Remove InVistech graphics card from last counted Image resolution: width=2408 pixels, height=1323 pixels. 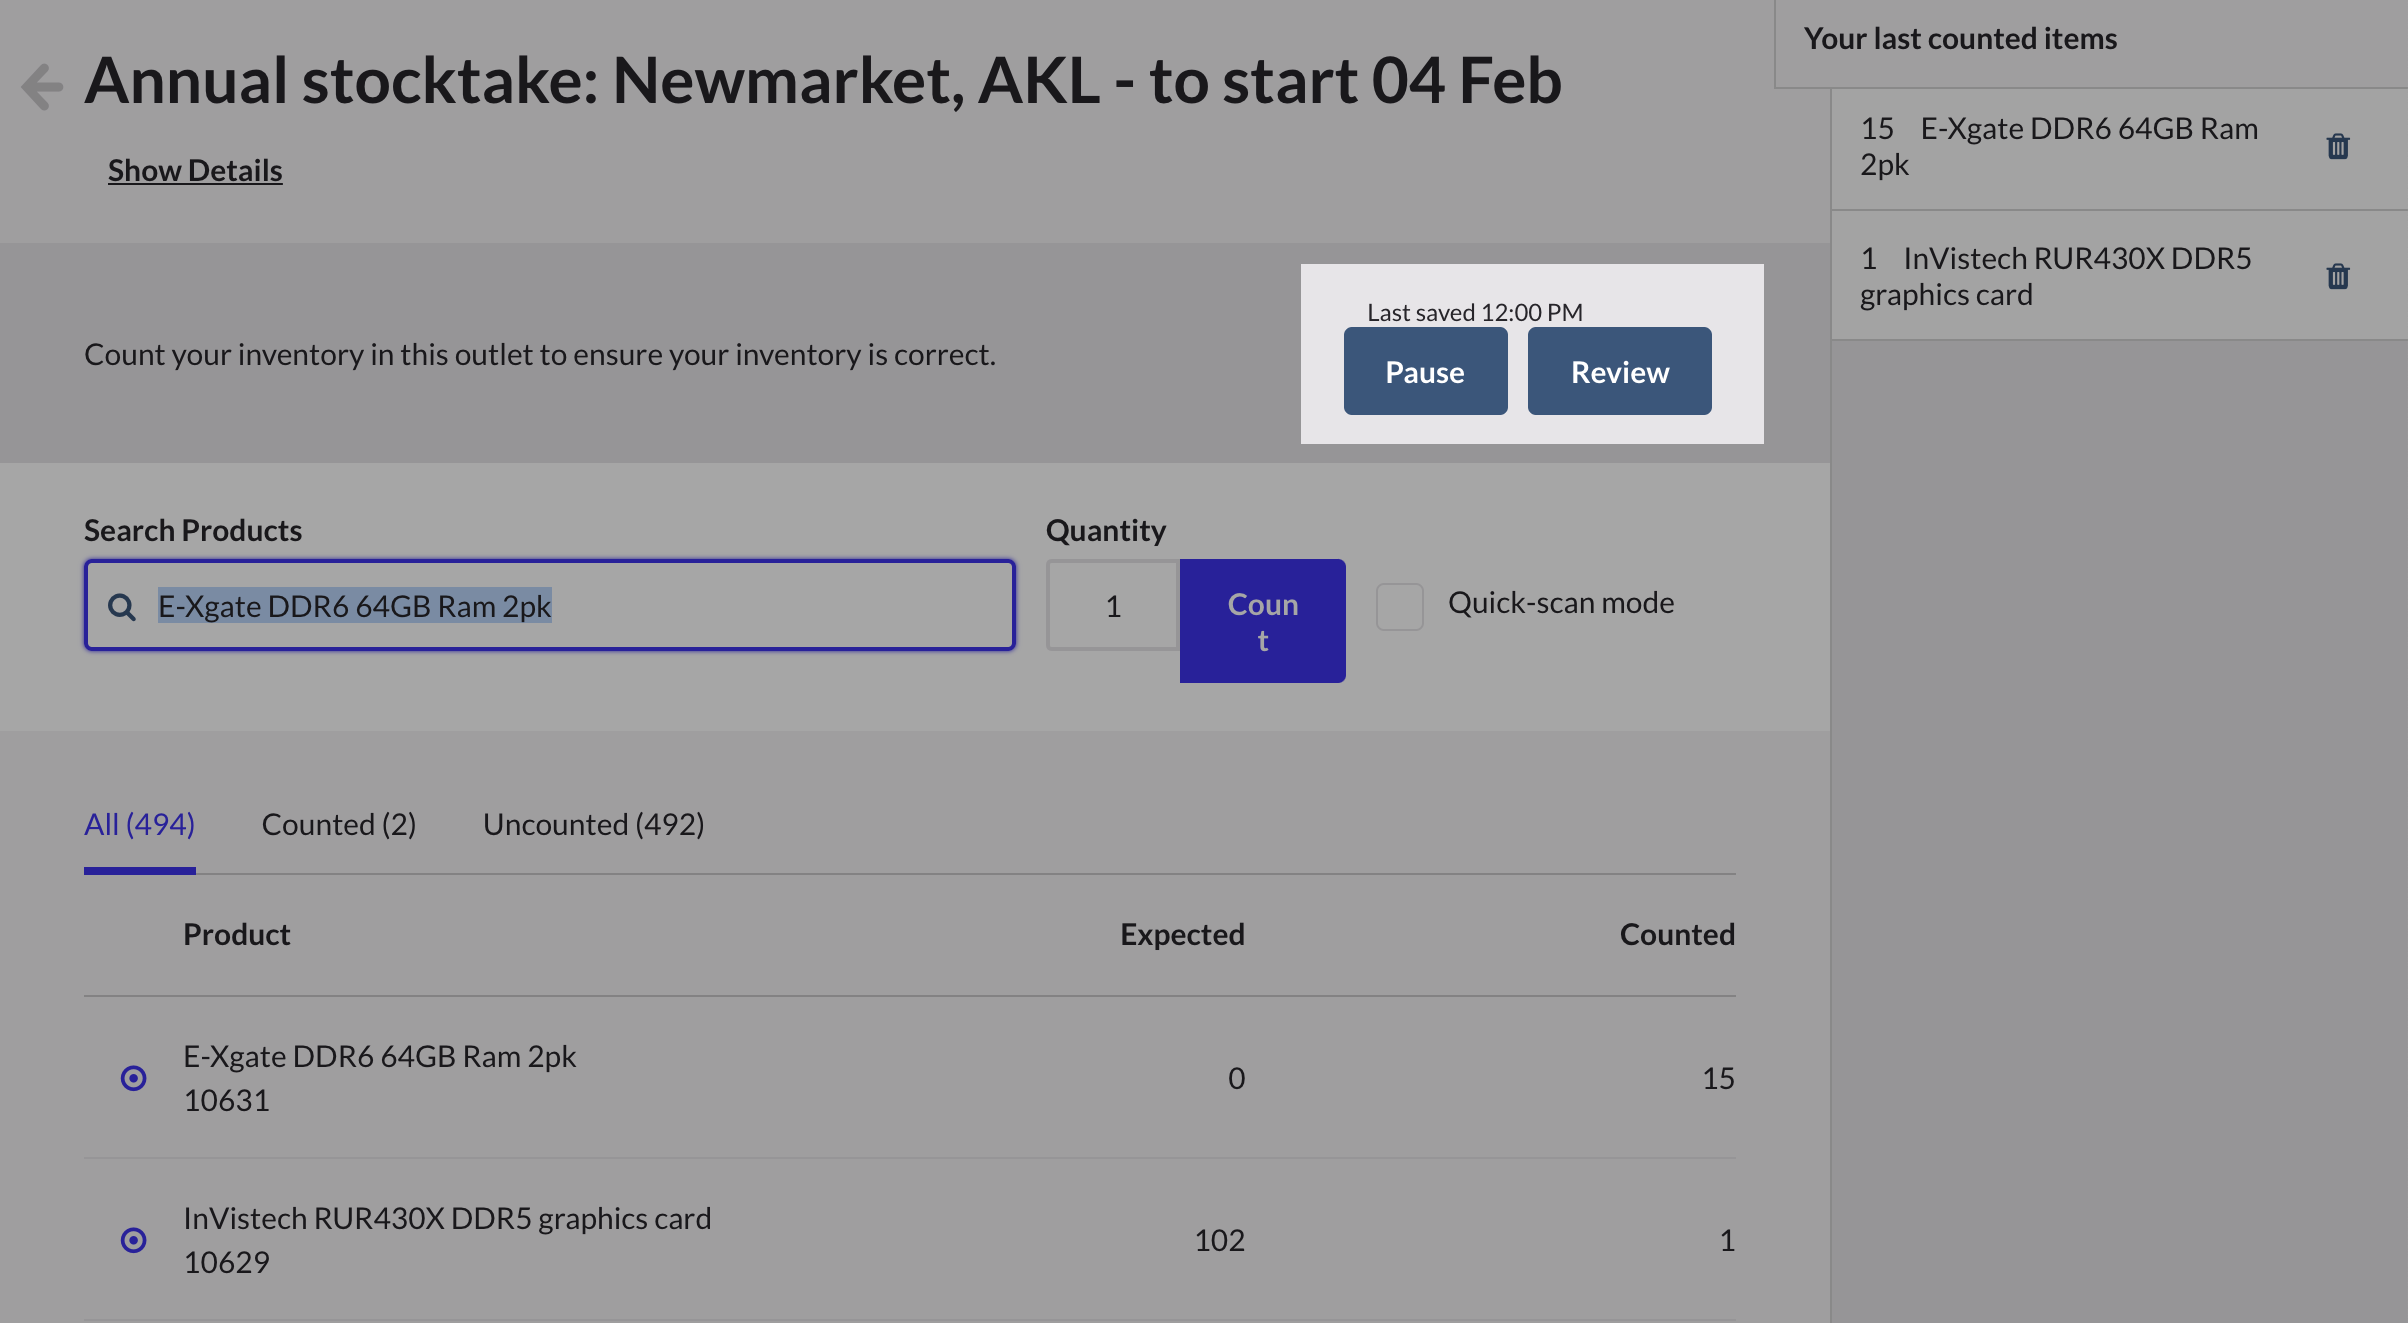coord(2337,277)
